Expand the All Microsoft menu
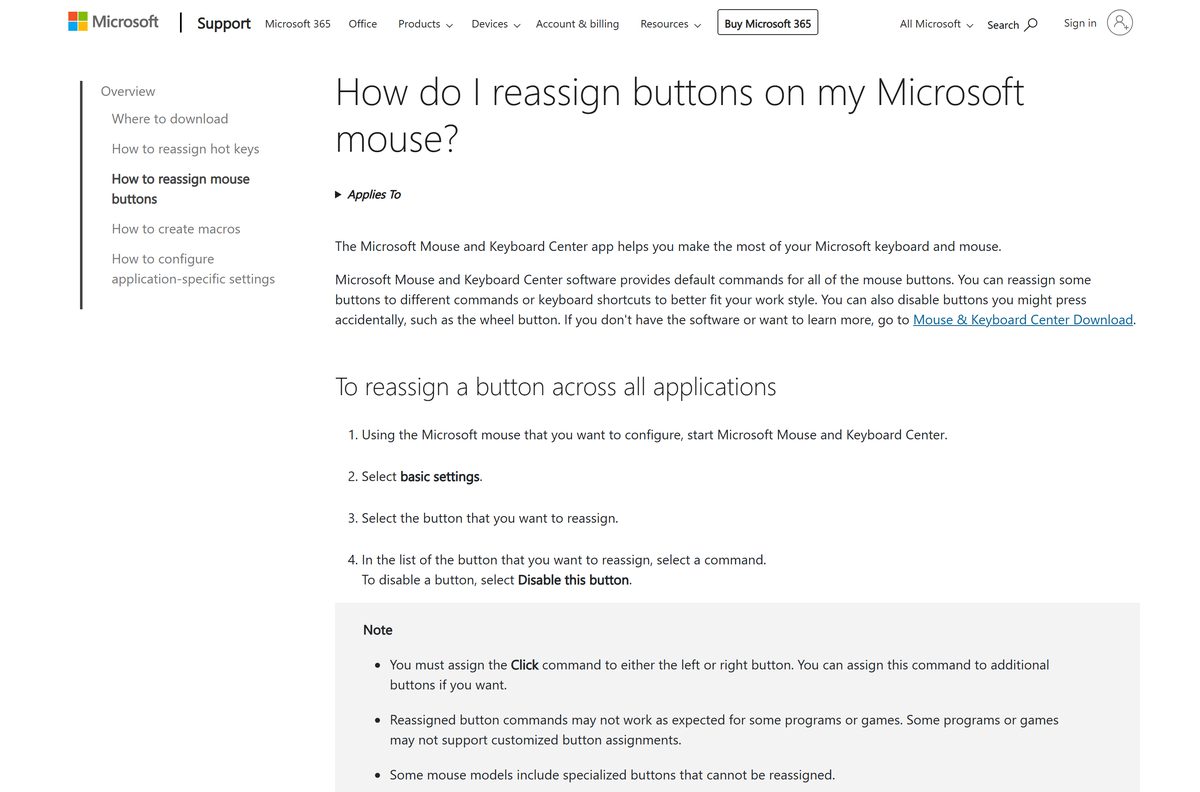1200x792 pixels. 936,24
